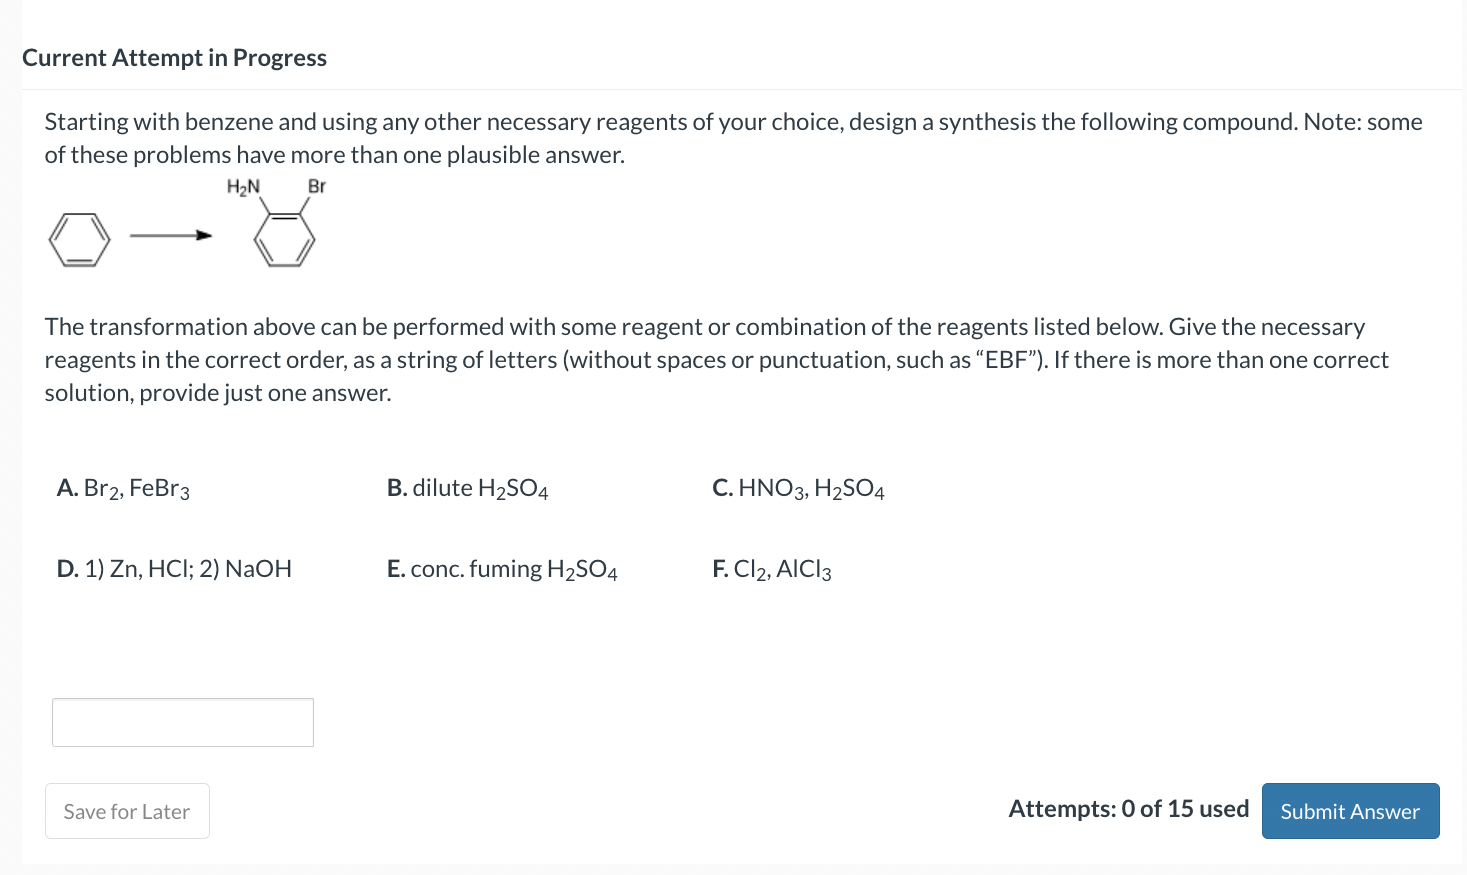Click the bromoaniline product structure

coord(285,237)
